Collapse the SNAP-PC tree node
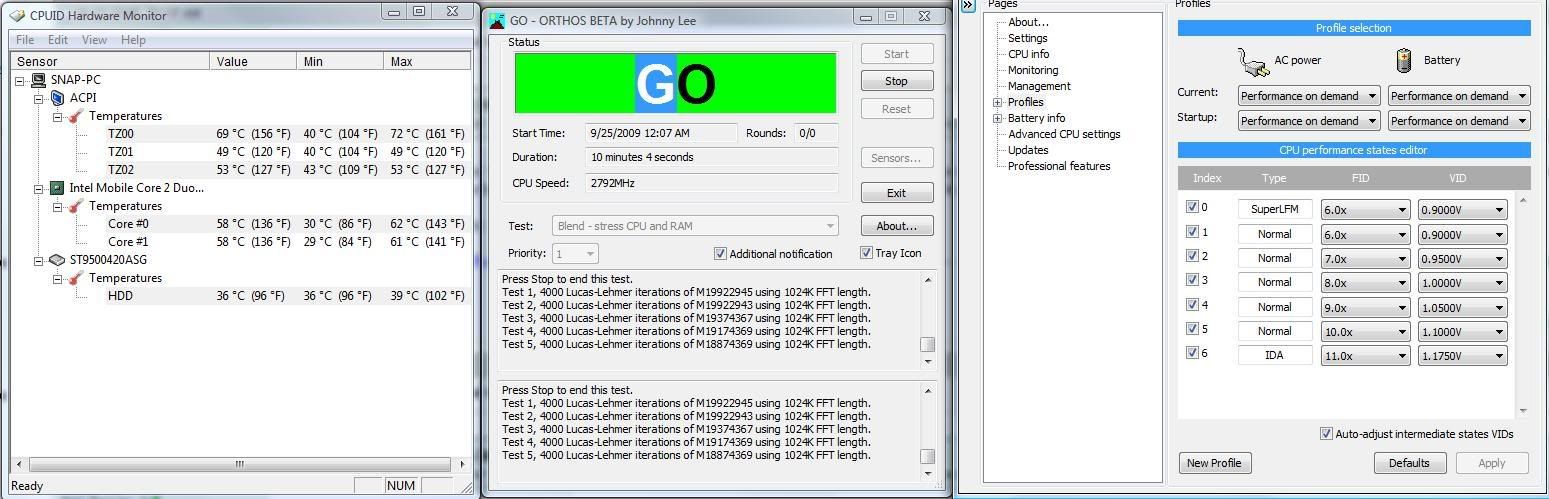This screenshot has height=499, width=1549. pos(21,80)
